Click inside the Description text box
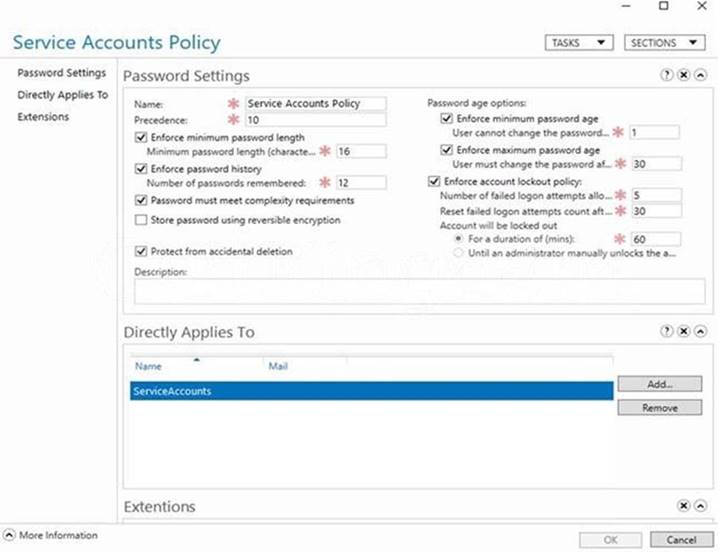Viewport: 718px width, 552px height. point(404,291)
